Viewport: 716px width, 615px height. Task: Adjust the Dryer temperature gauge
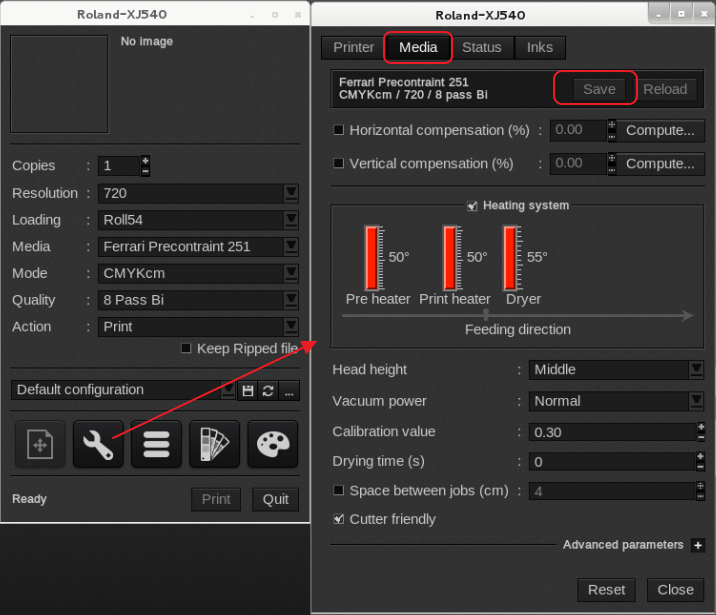[x=511, y=258]
